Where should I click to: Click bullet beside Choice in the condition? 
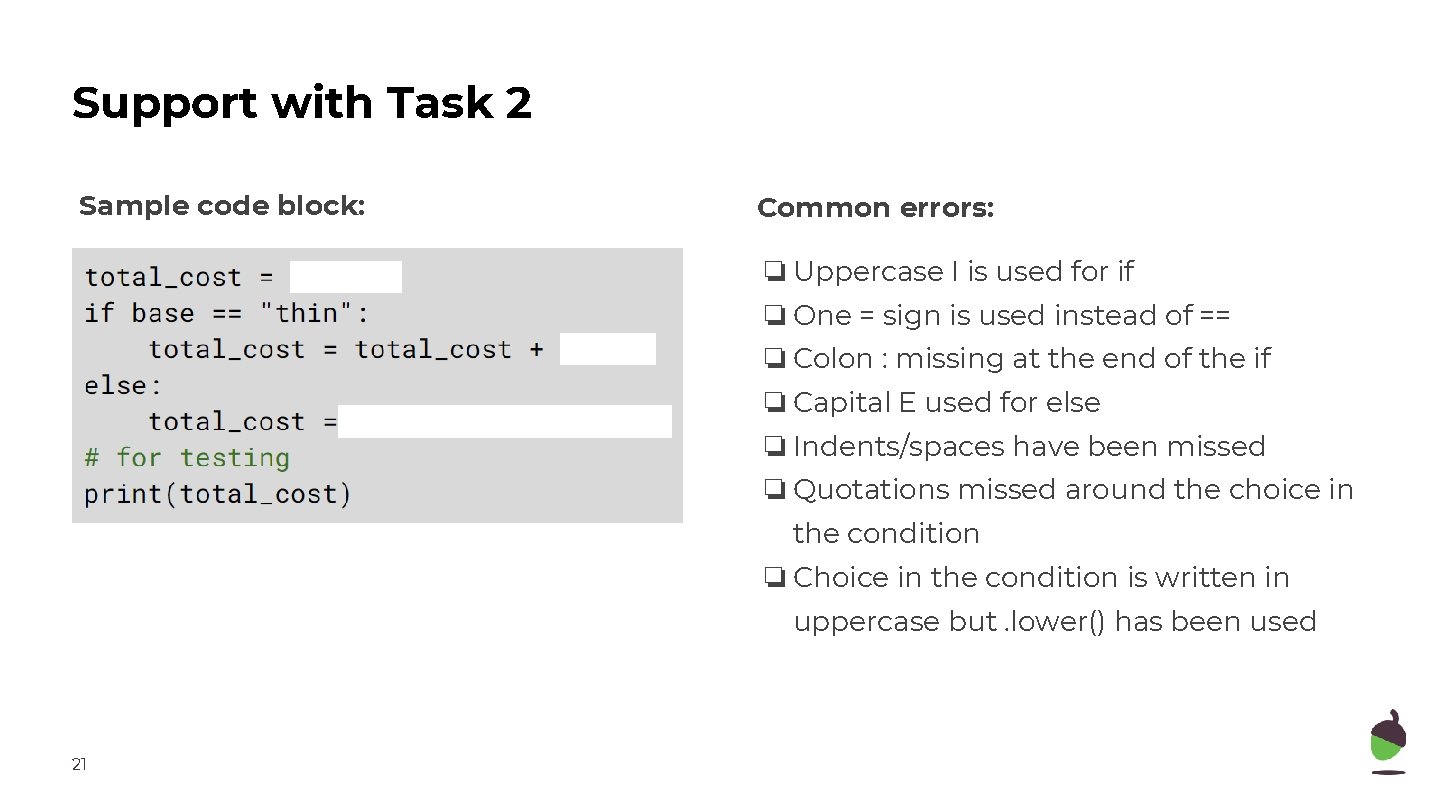774,578
